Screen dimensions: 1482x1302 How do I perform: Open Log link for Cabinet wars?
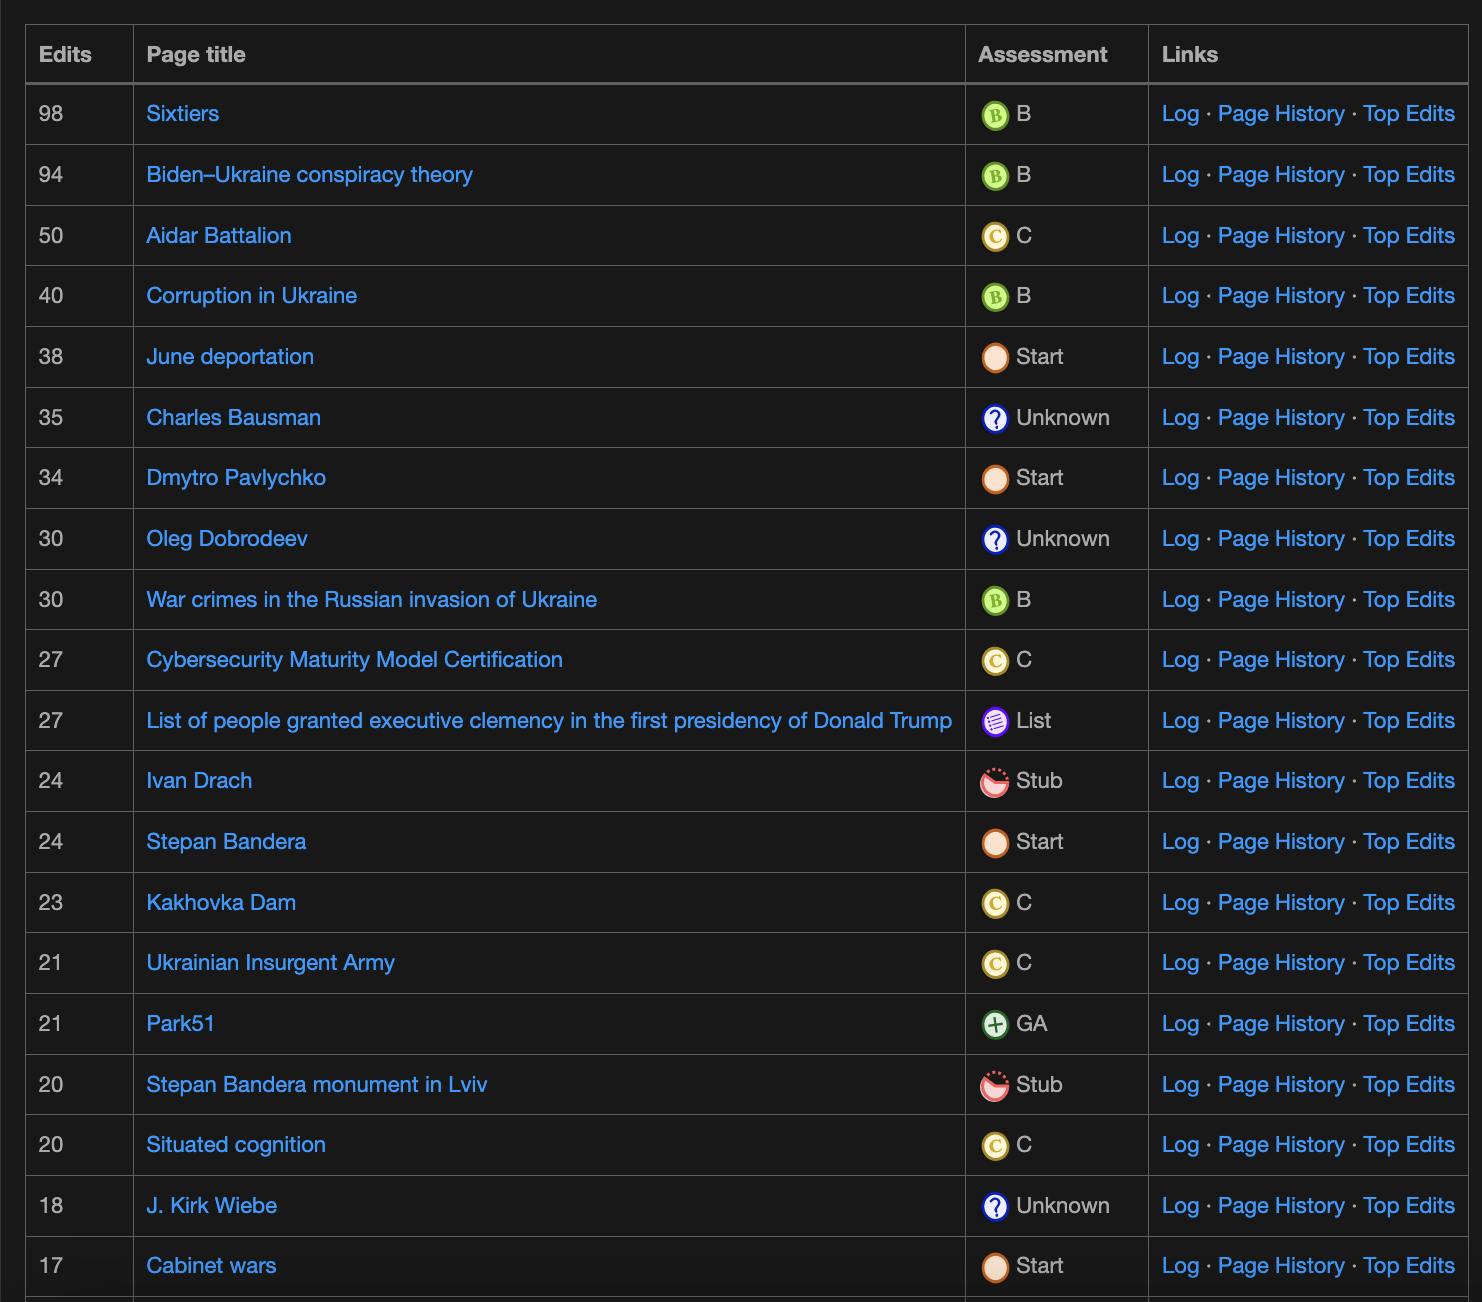click(1180, 1266)
